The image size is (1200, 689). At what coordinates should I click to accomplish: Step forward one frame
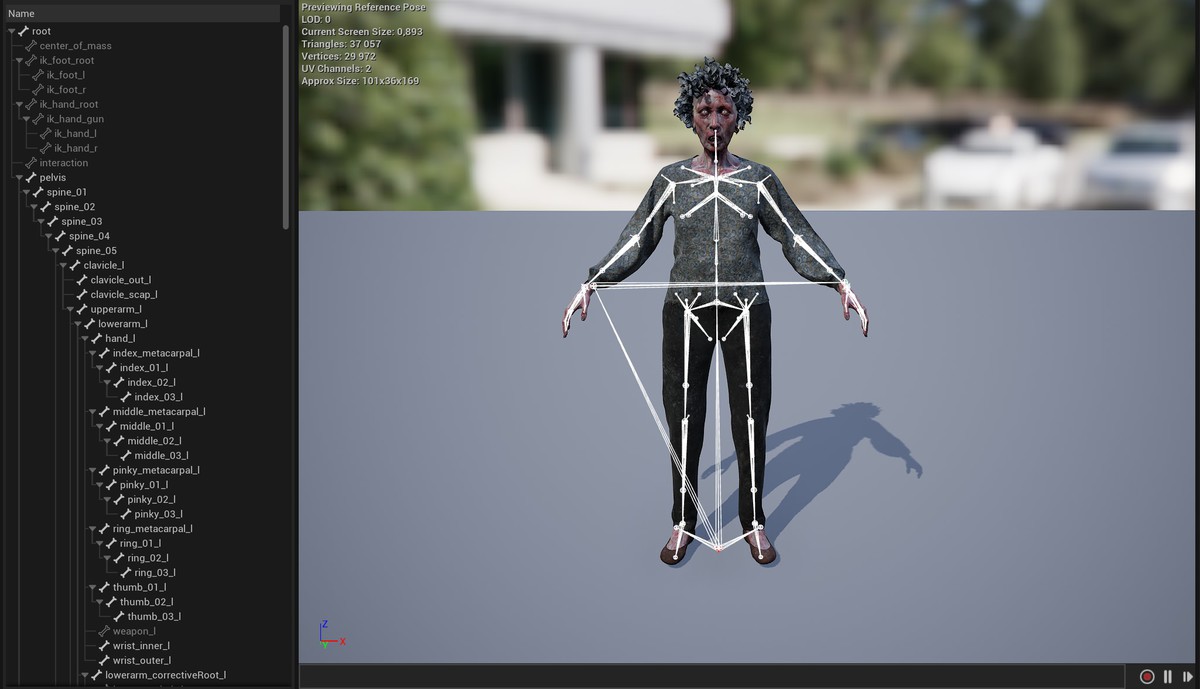tap(1187, 677)
